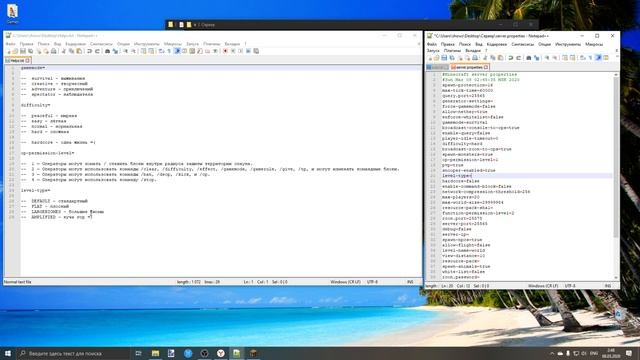Click op-permission-level= line in left window
The image size is (640, 360).
coord(47,153)
